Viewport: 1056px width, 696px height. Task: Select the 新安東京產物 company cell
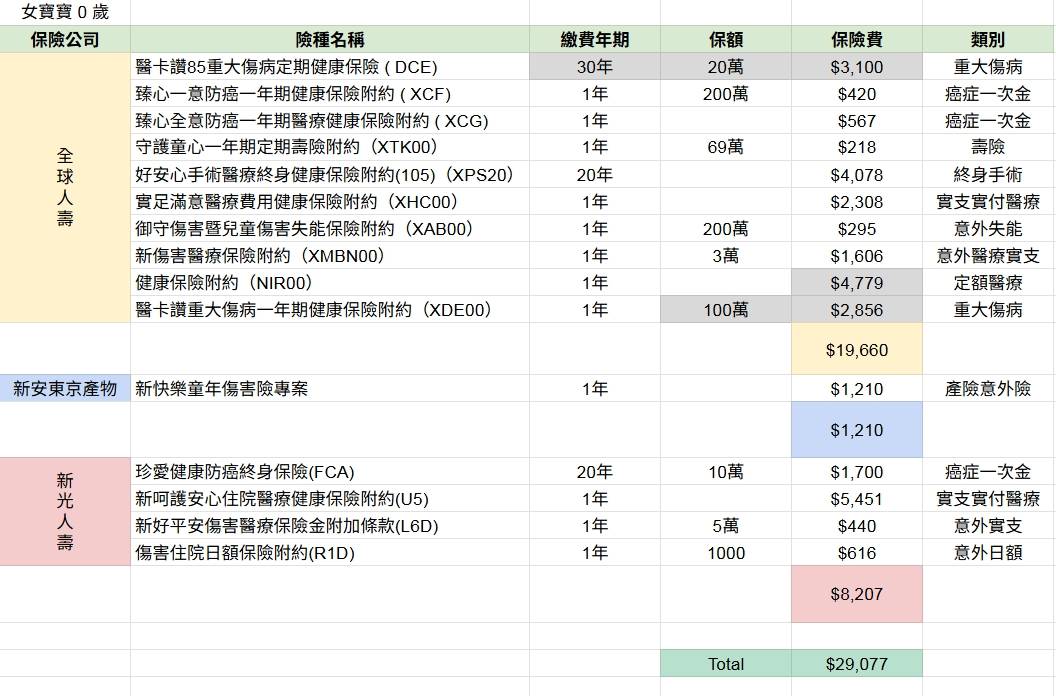tap(65, 389)
